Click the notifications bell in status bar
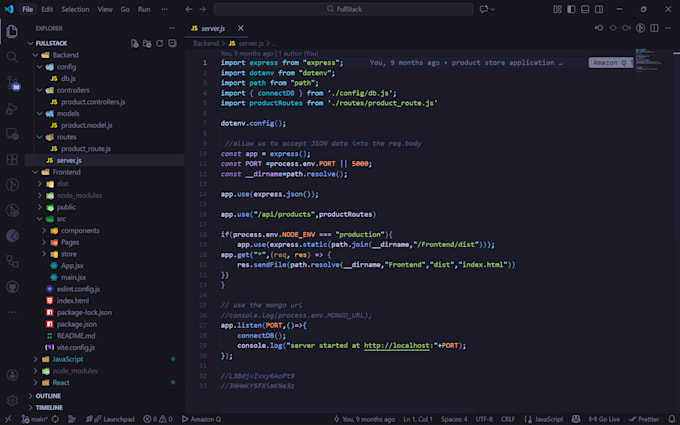This screenshot has width=680, height=425. click(x=672, y=419)
